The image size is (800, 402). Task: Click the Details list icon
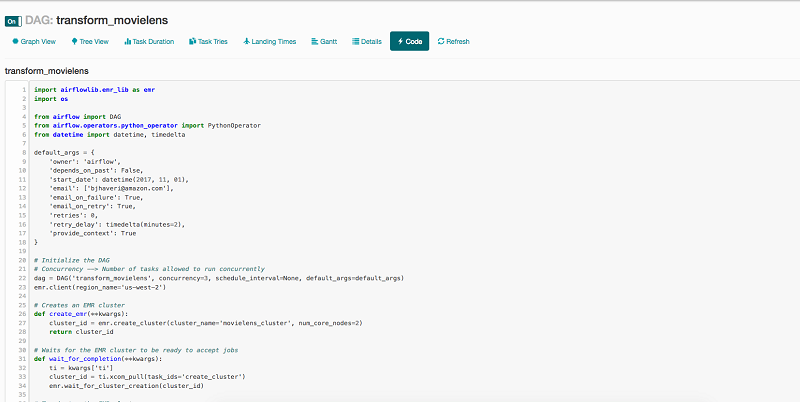pyautogui.click(x=356, y=41)
